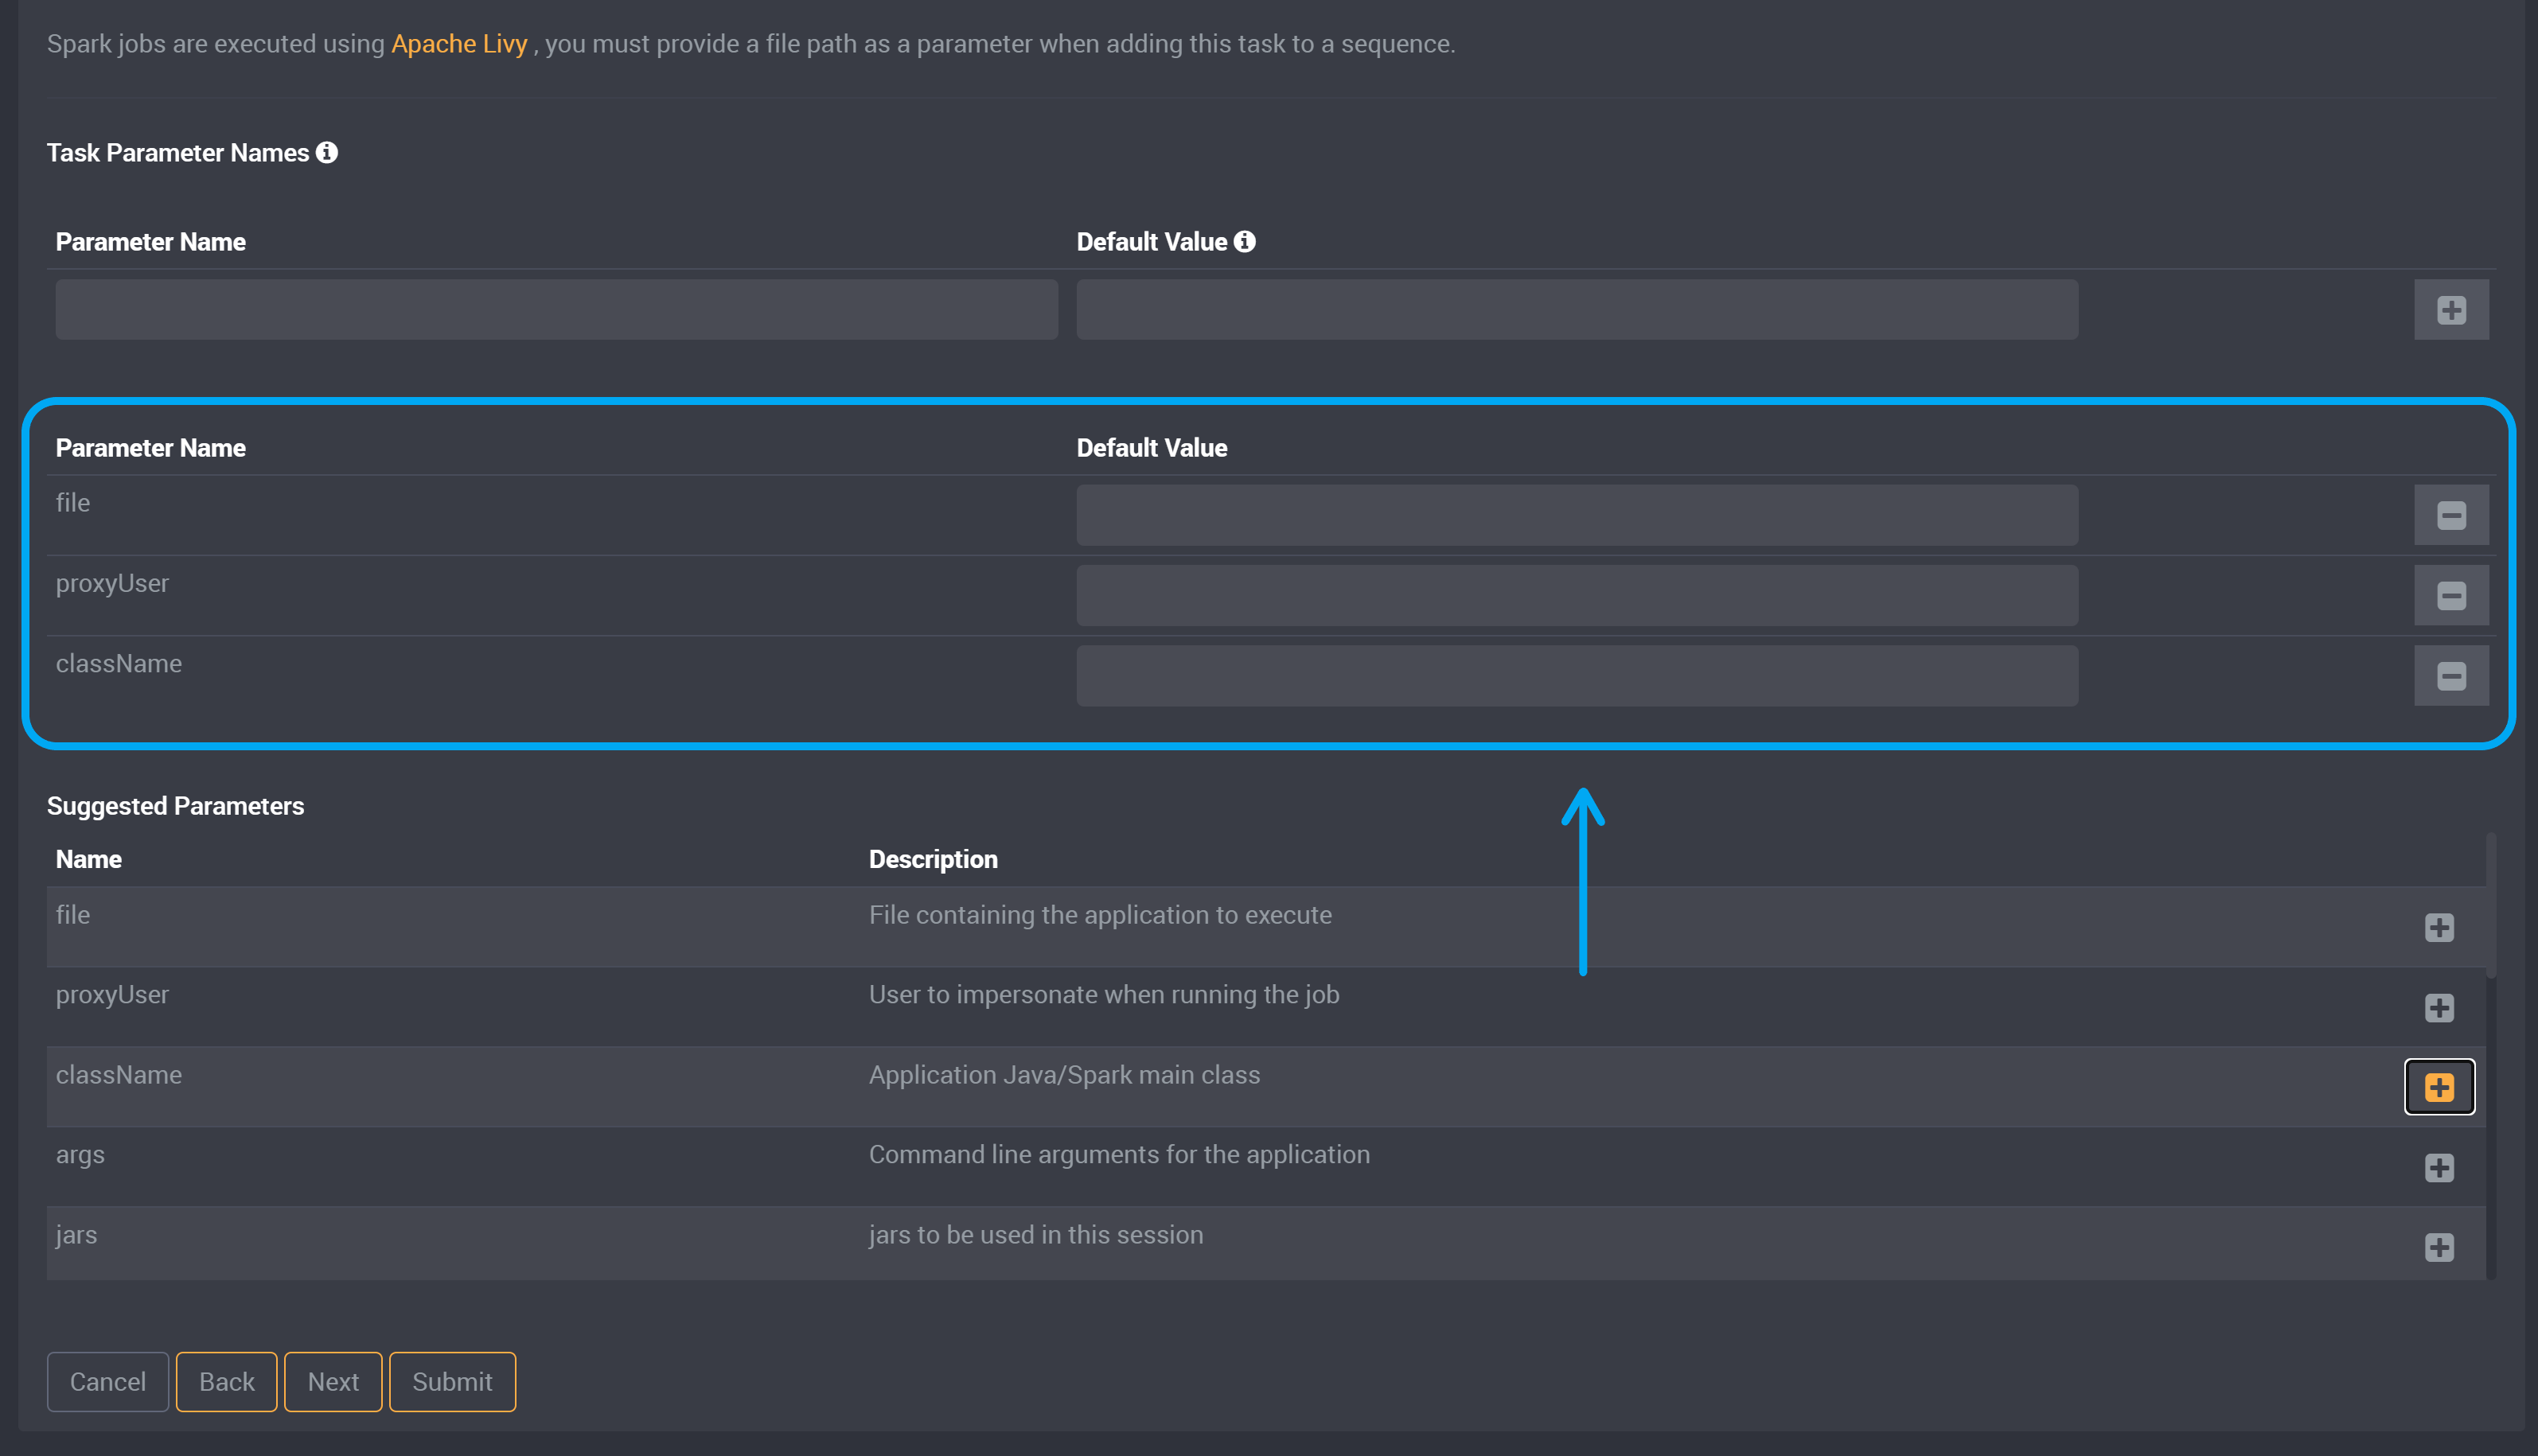Screen dimensions: 2538x1456
Task: Click the Cancel button
Action: click(x=108, y=1381)
